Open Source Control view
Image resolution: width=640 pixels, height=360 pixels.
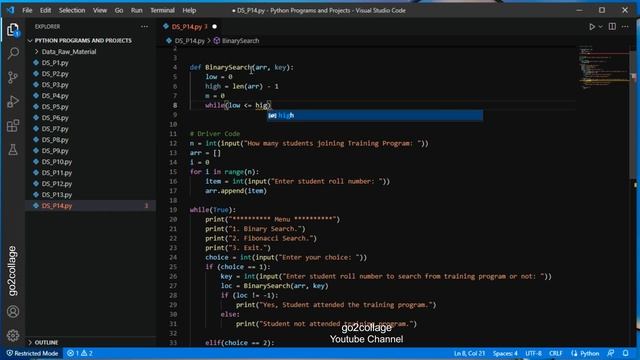point(13,77)
